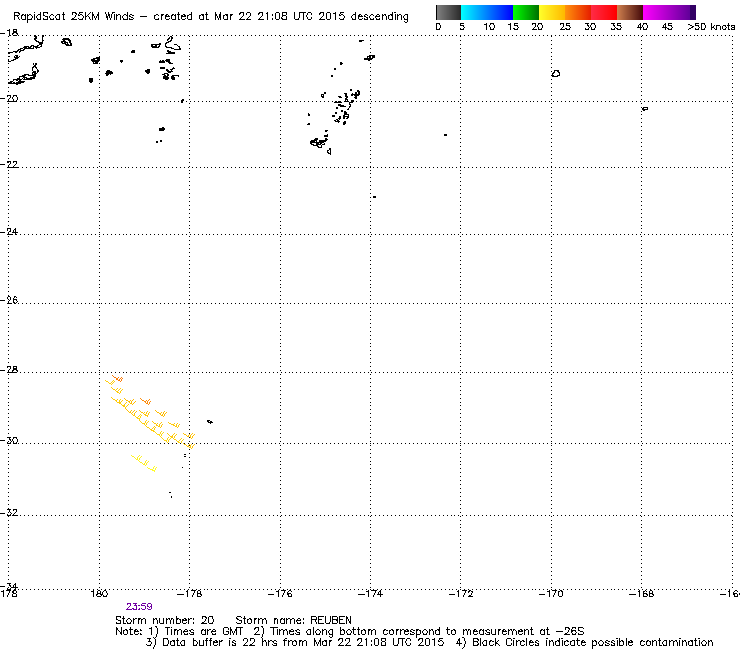Image resolution: width=740 pixels, height=650 pixels.
Task: Click the '-170' longitude axis label
Action: click(551, 593)
